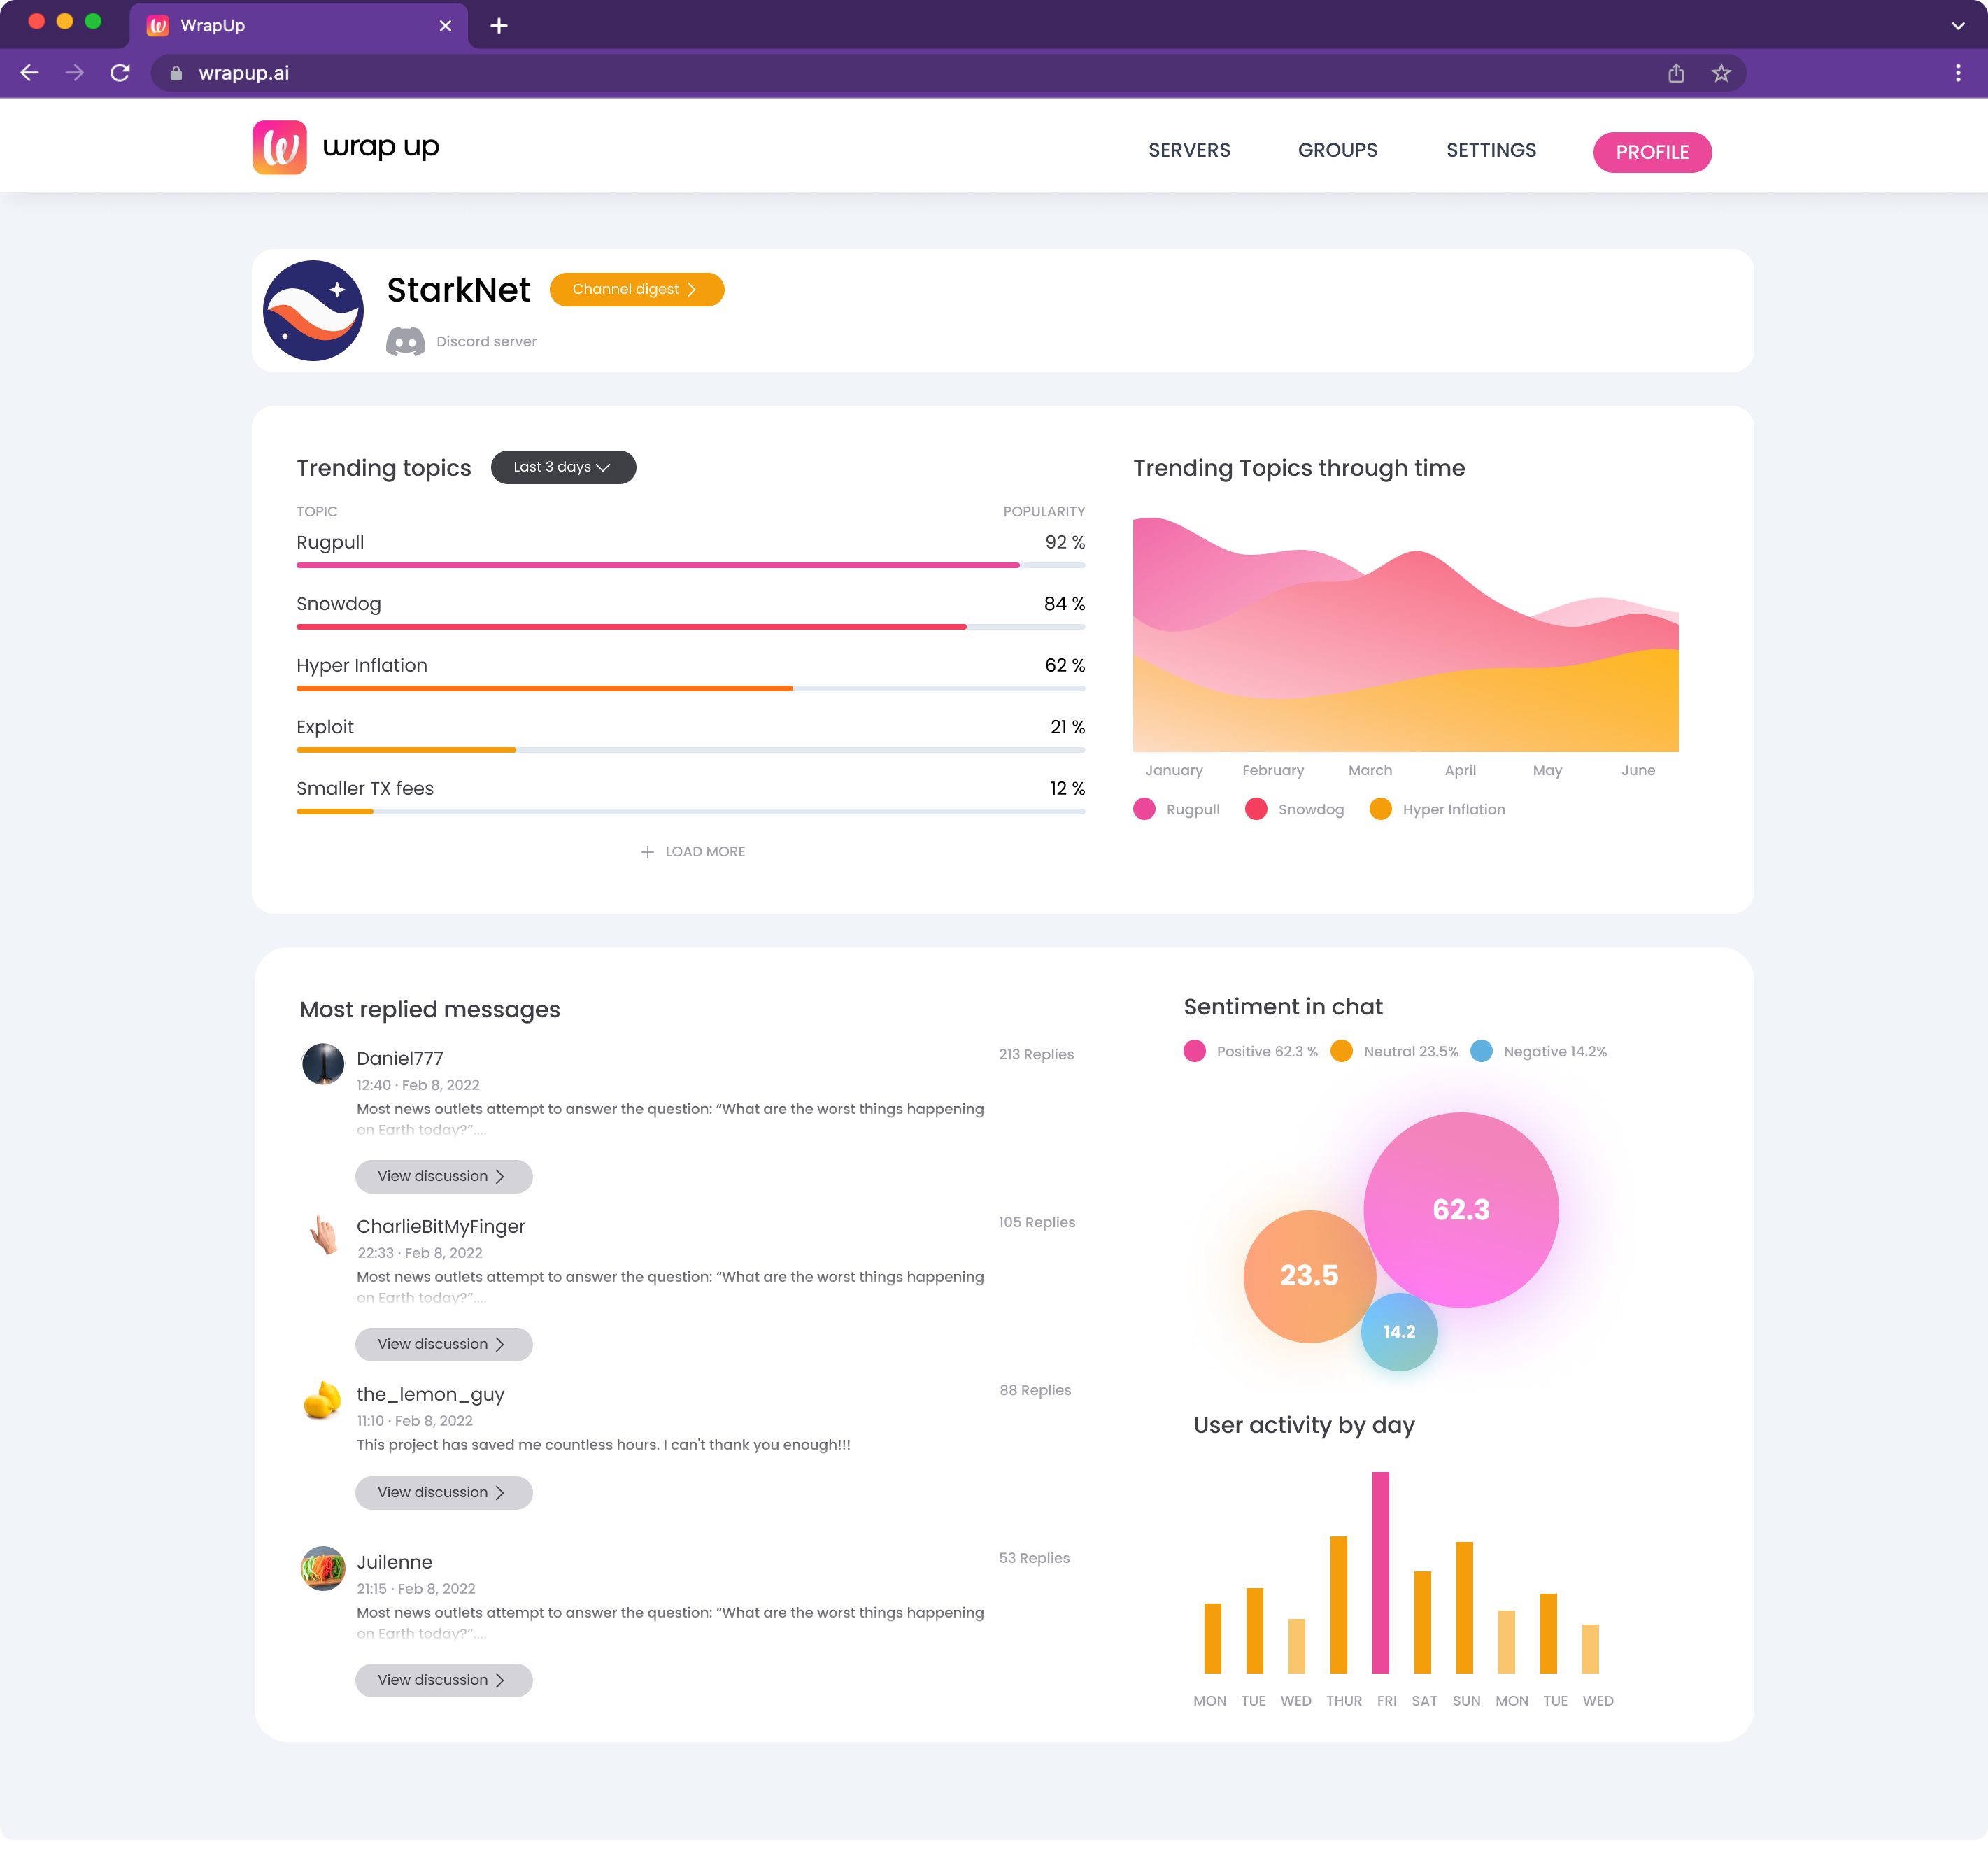
Task: Open a new tab with the plus icon
Action: coord(499,26)
